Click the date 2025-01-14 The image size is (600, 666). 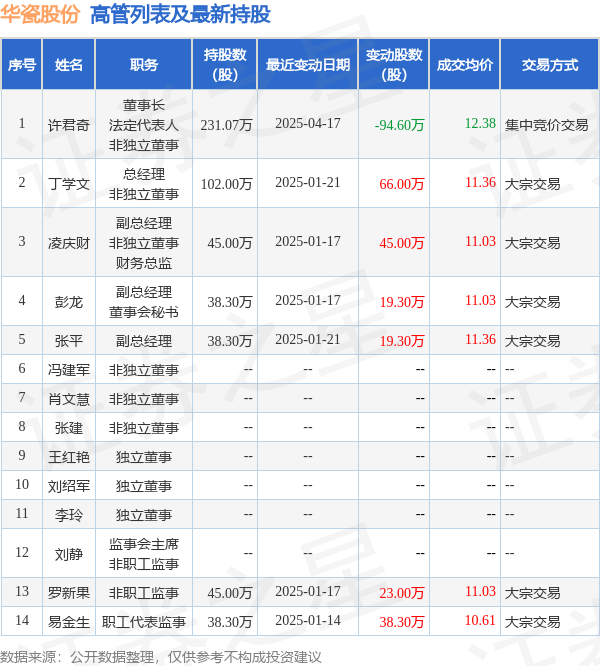pyautogui.click(x=308, y=620)
